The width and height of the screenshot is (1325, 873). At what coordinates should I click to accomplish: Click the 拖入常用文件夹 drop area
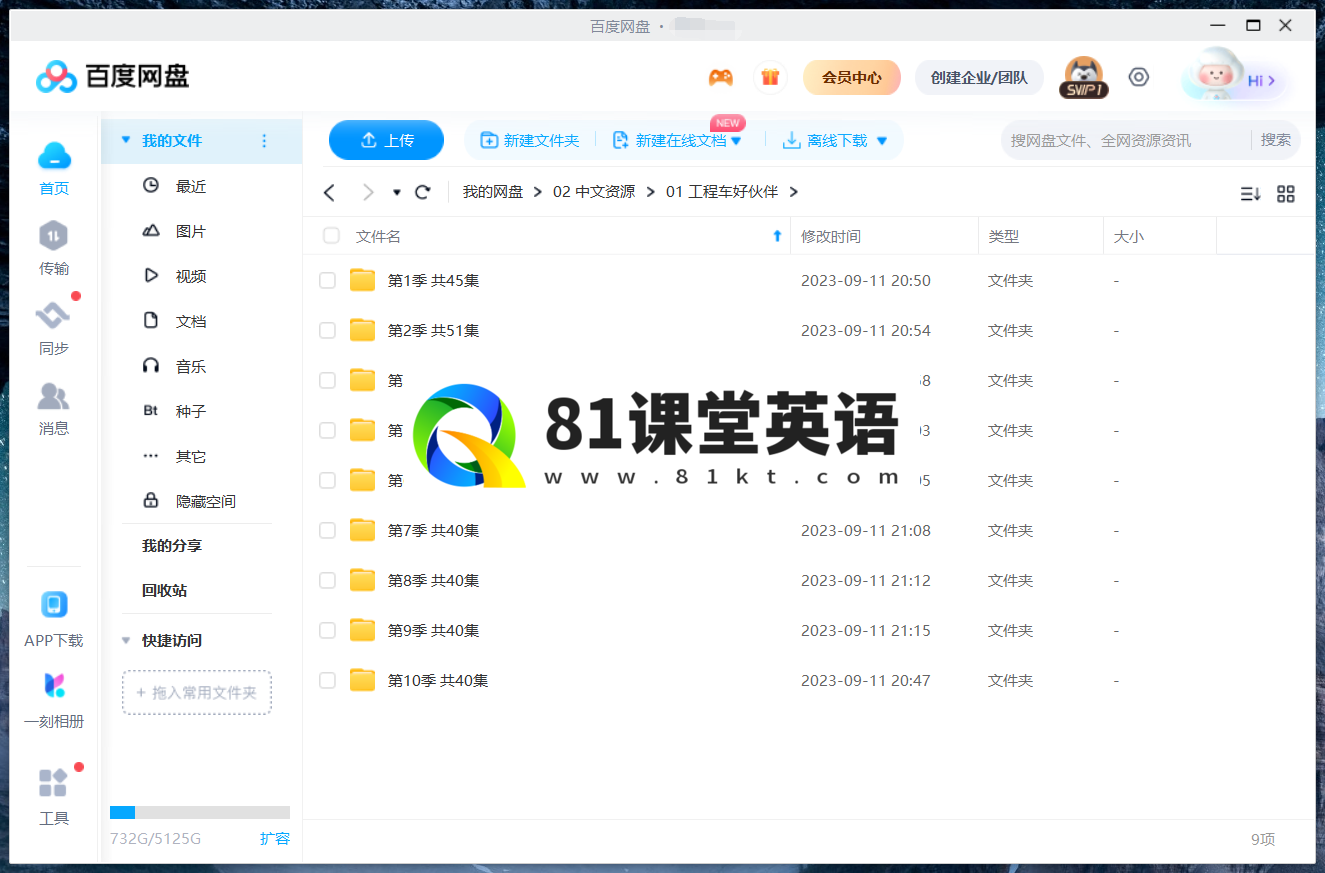click(197, 692)
